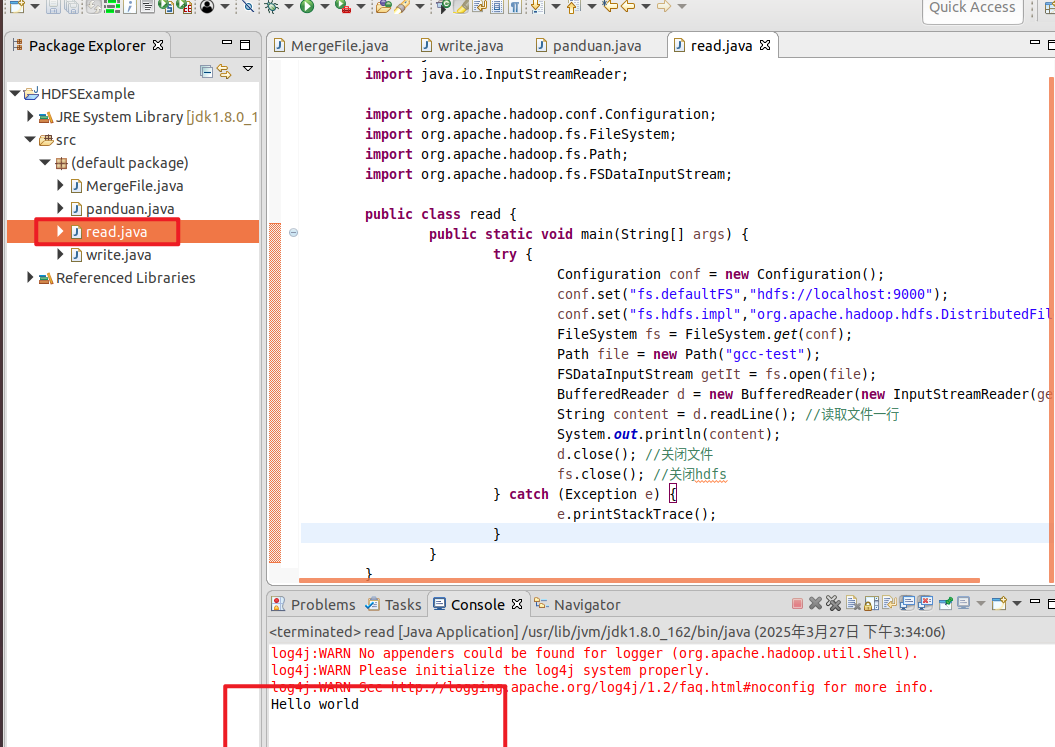Click Collapse All in Package Explorer
The image size is (1055, 747).
pos(206,71)
